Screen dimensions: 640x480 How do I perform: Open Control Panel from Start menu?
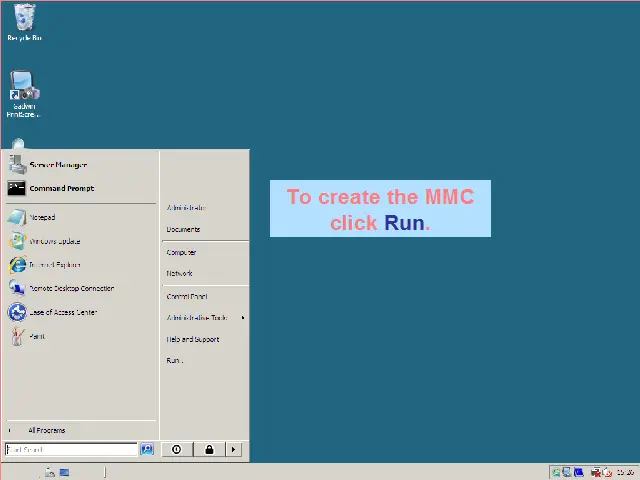187,296
